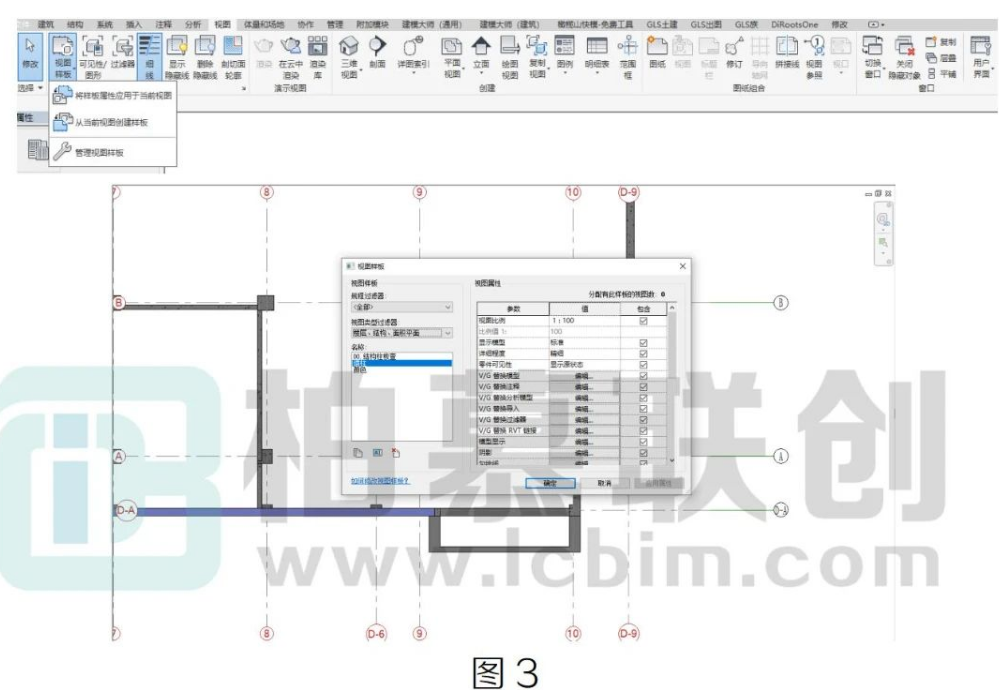Select the highlighted template in the name list
Viewport: 999px width, 690px height.
(x=401, y=363)
